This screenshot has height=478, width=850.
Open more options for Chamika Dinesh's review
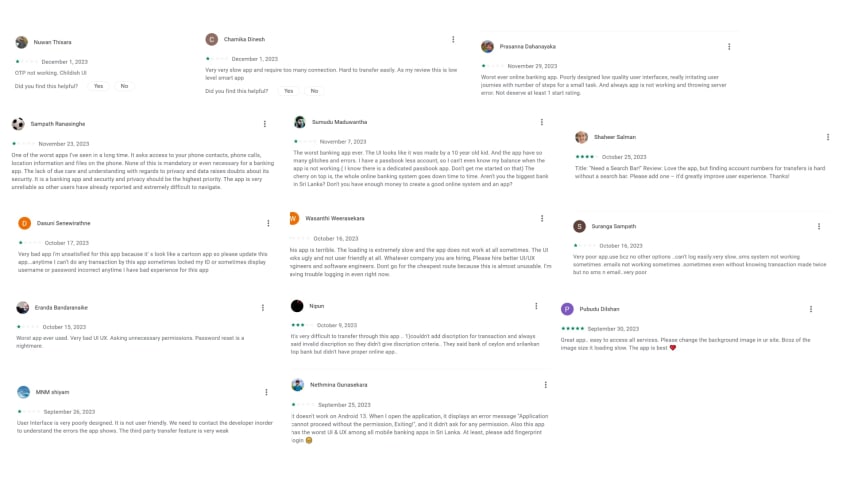pos(453,40)
